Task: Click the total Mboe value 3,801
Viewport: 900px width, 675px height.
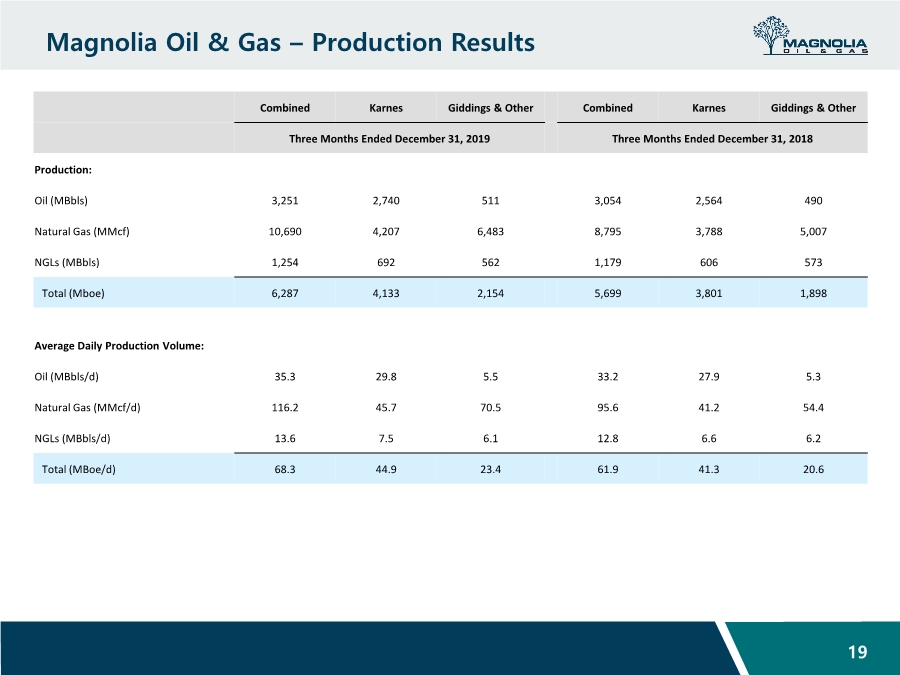Action: (x=709, y=293)
